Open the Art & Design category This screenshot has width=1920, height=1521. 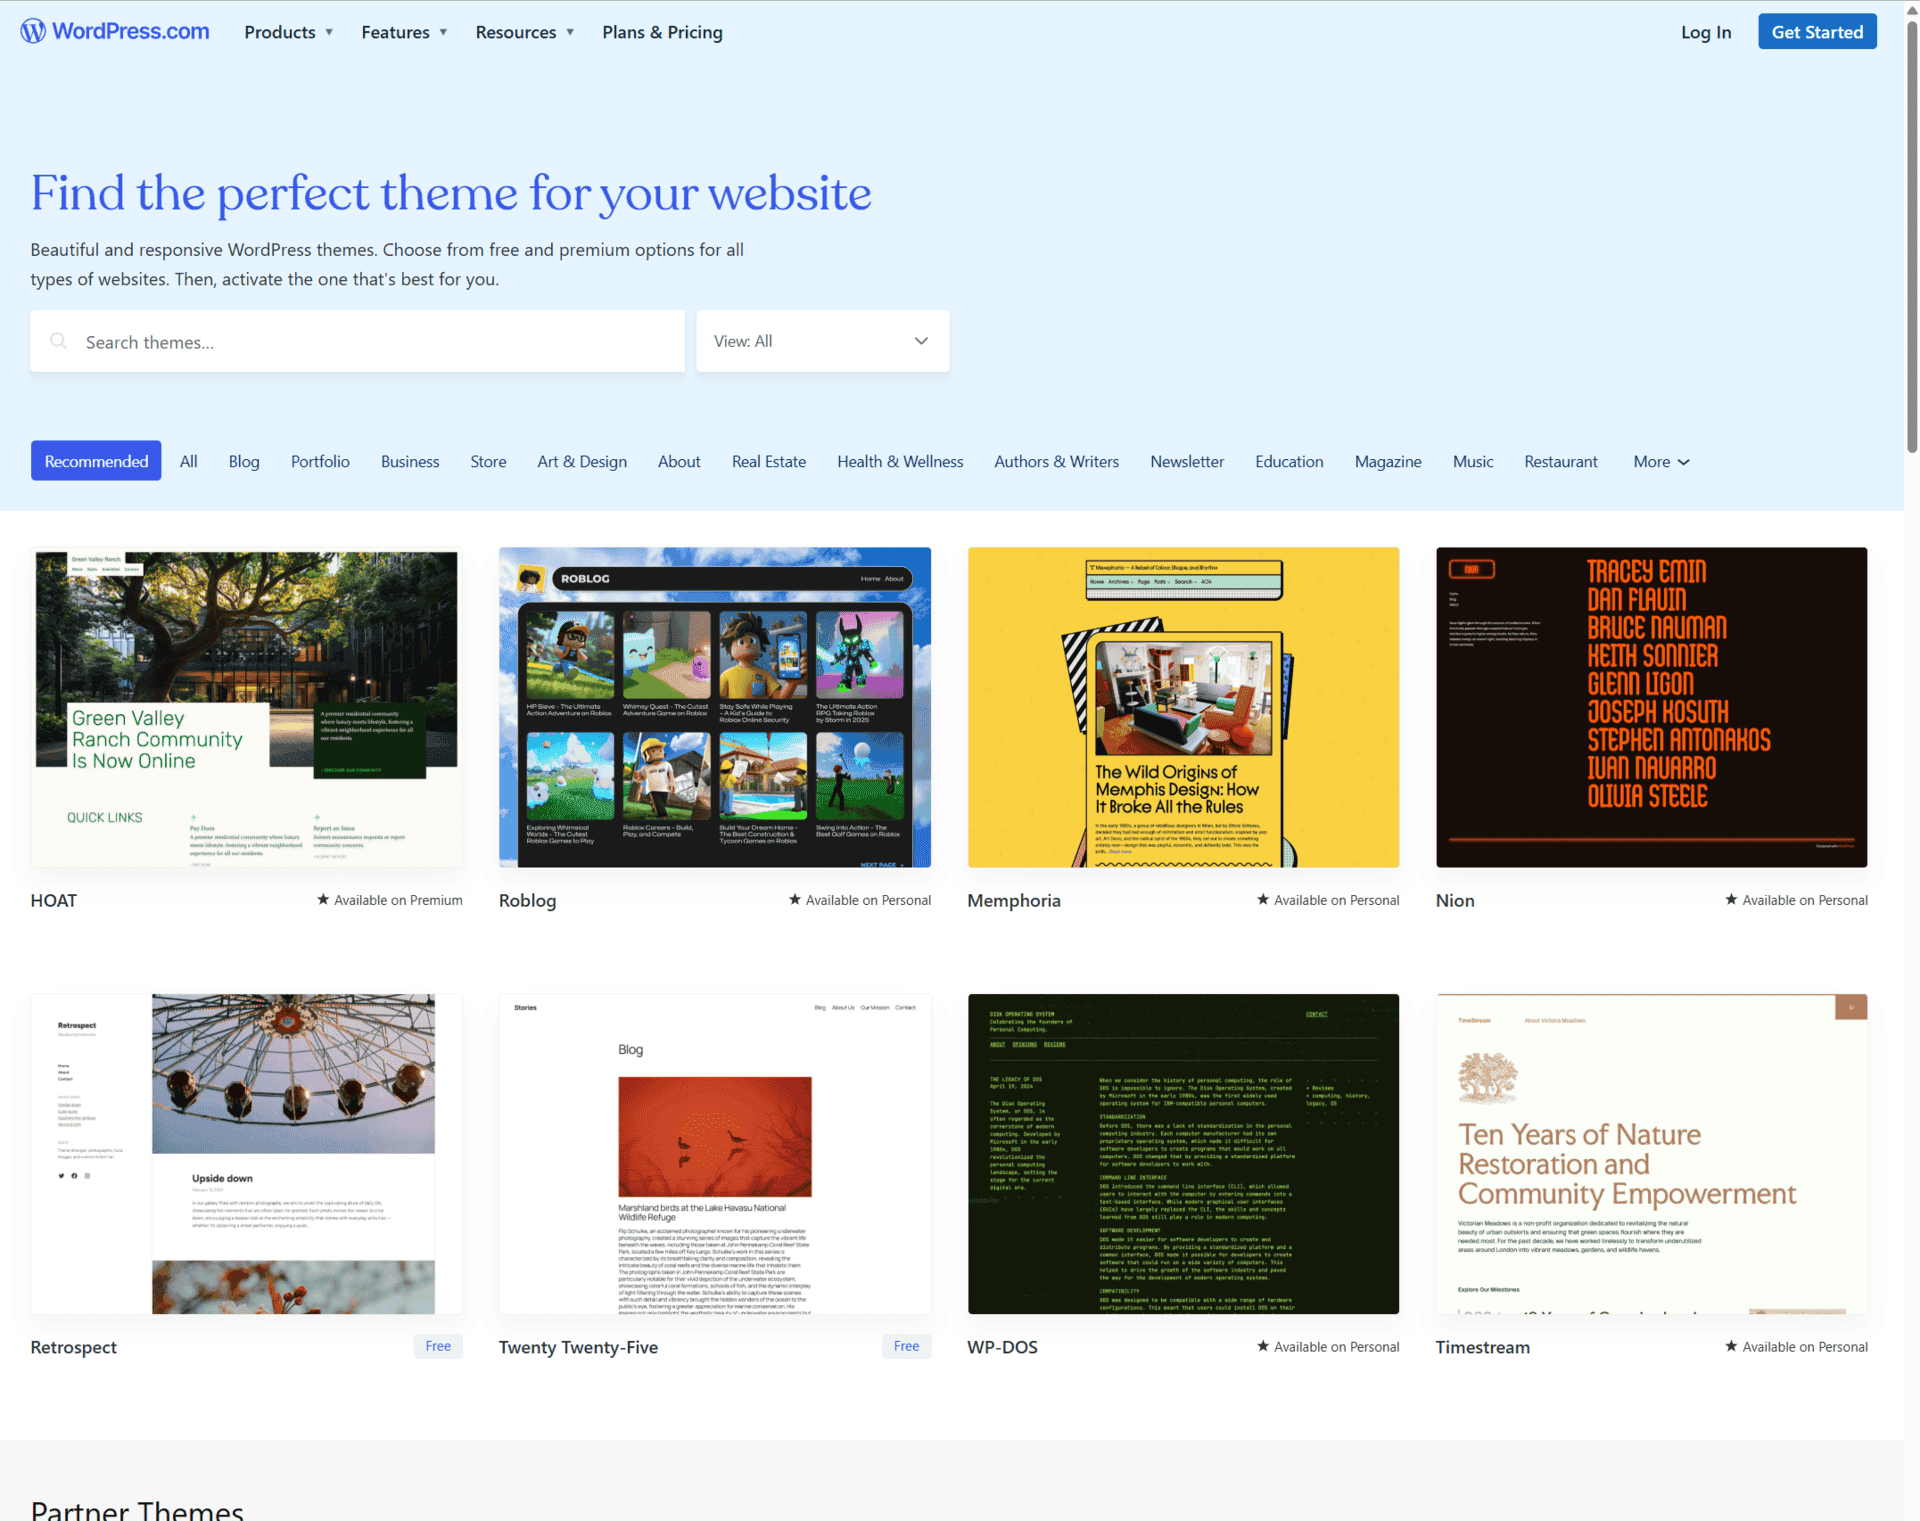(582, 461)
